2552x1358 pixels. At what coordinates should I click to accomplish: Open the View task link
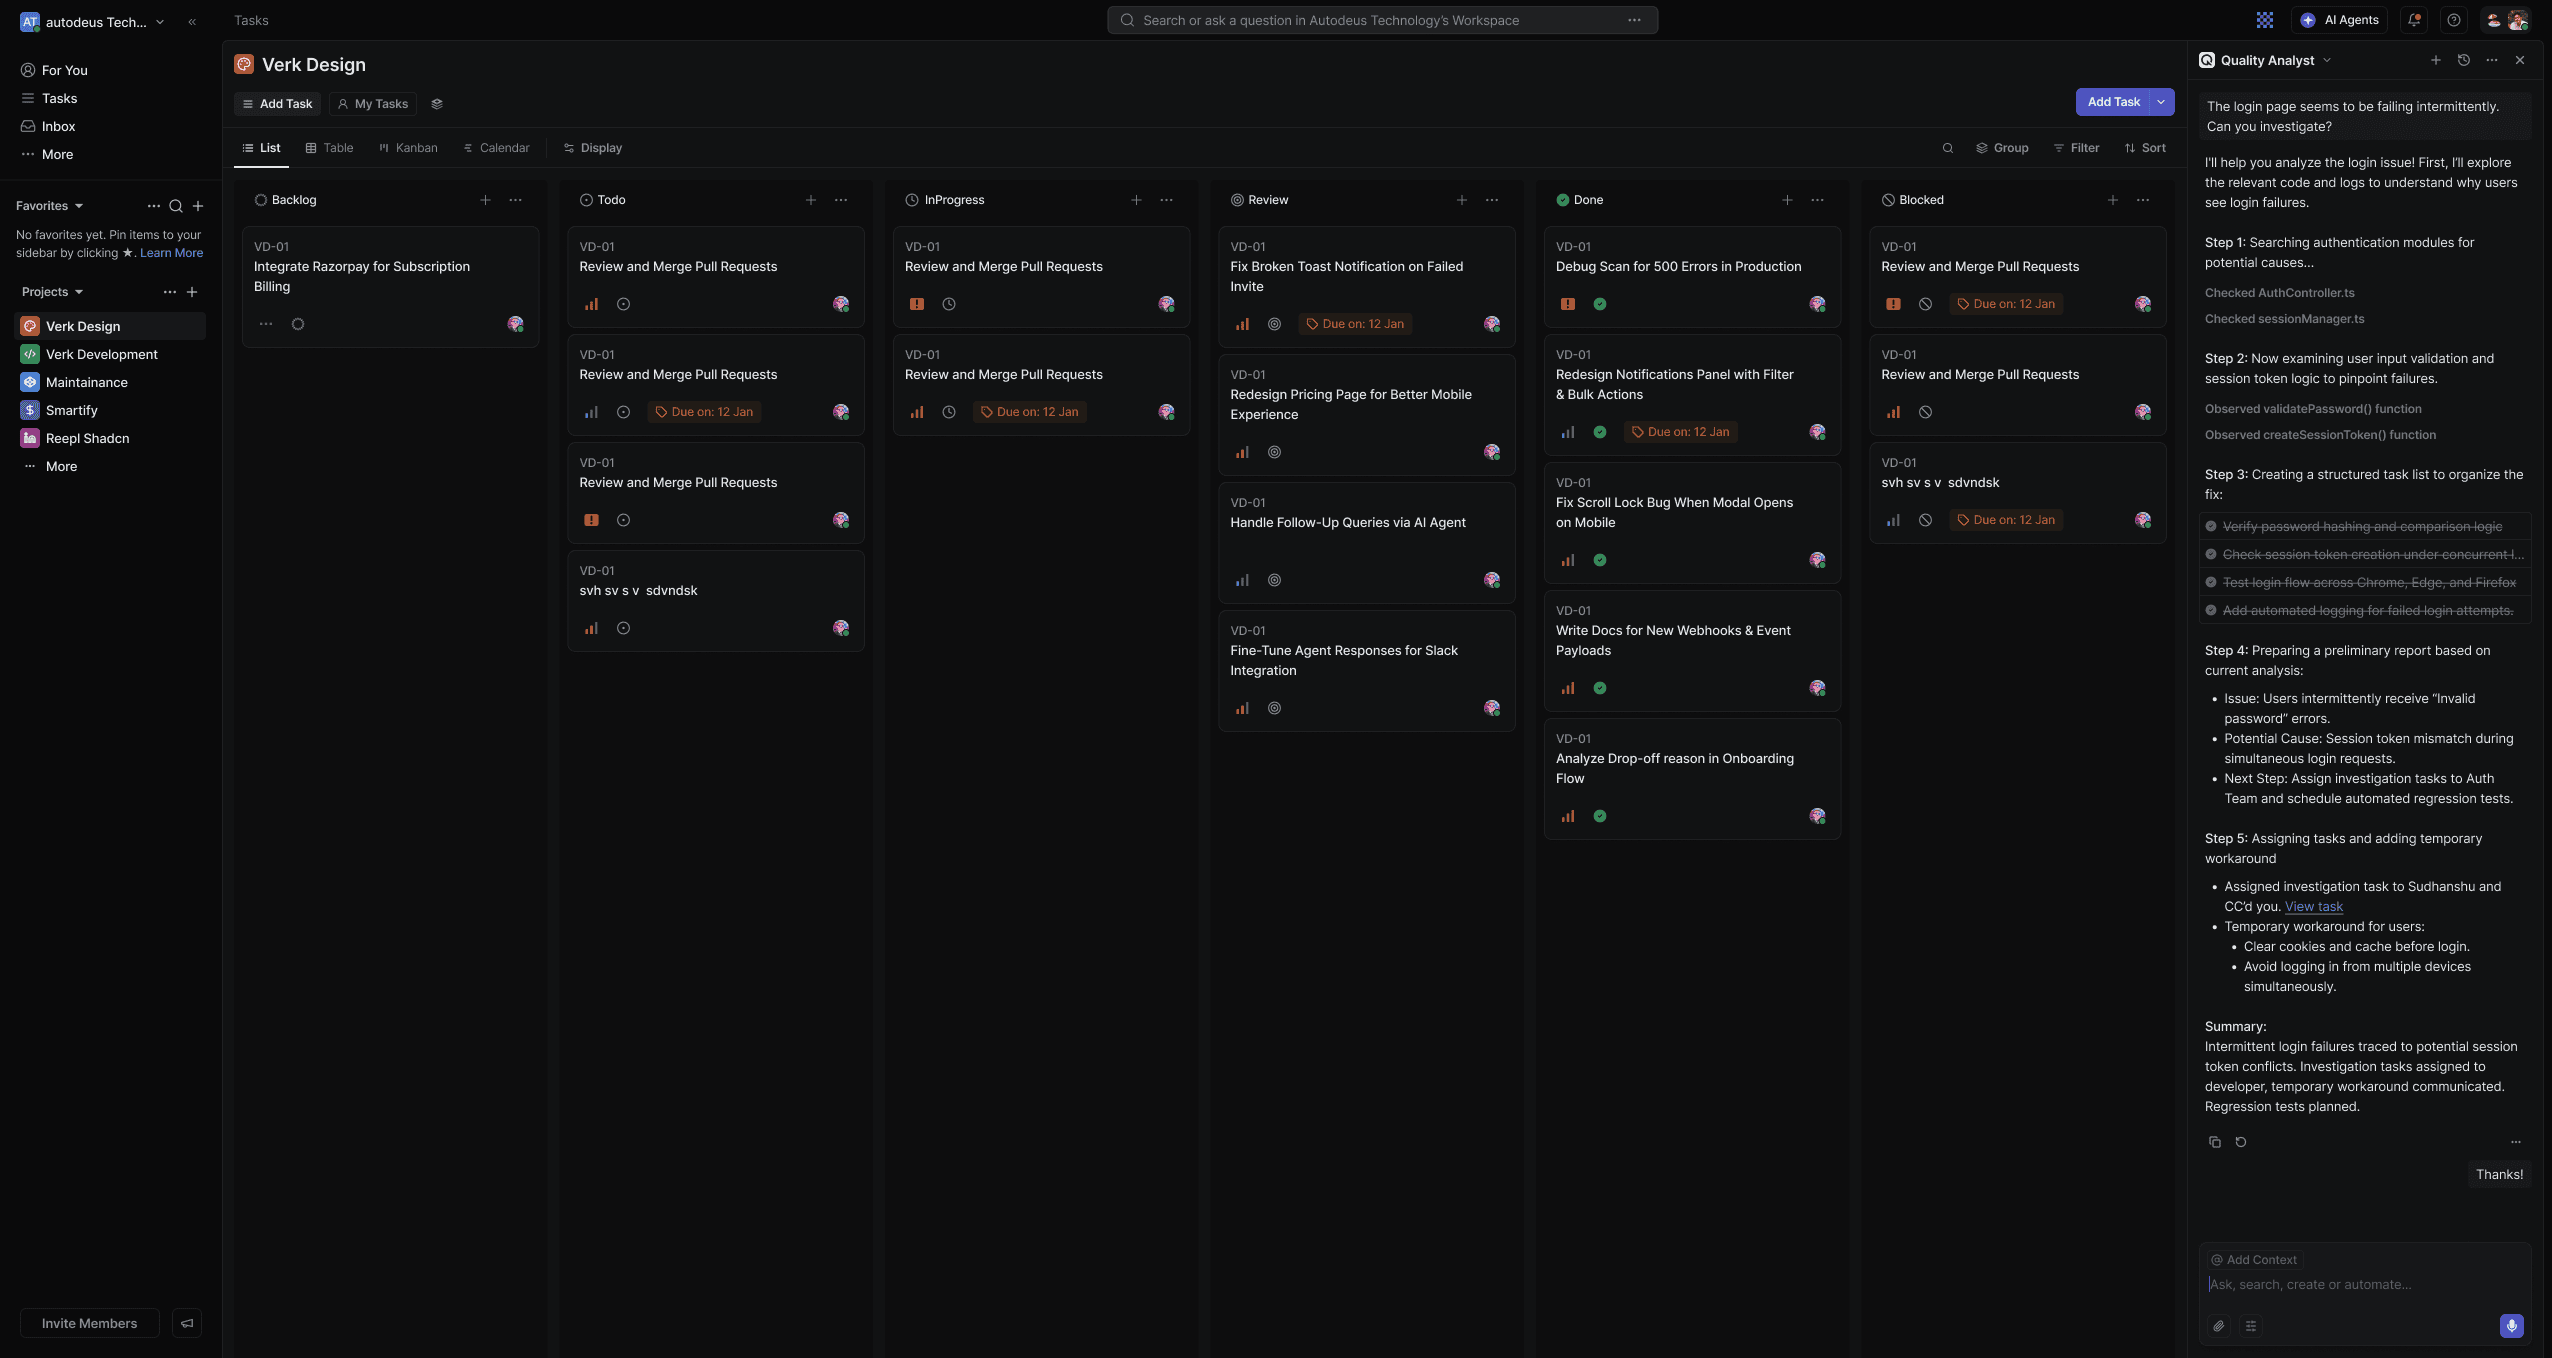(x=2313, y=906)
